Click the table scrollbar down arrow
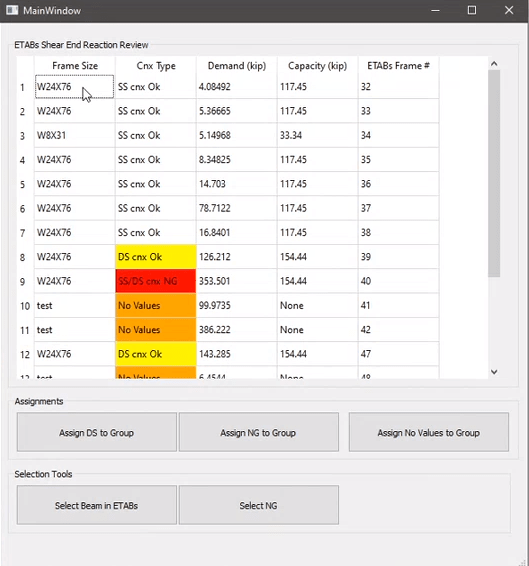This screenshot has width=529, height=566. click(x=494, y=372)
